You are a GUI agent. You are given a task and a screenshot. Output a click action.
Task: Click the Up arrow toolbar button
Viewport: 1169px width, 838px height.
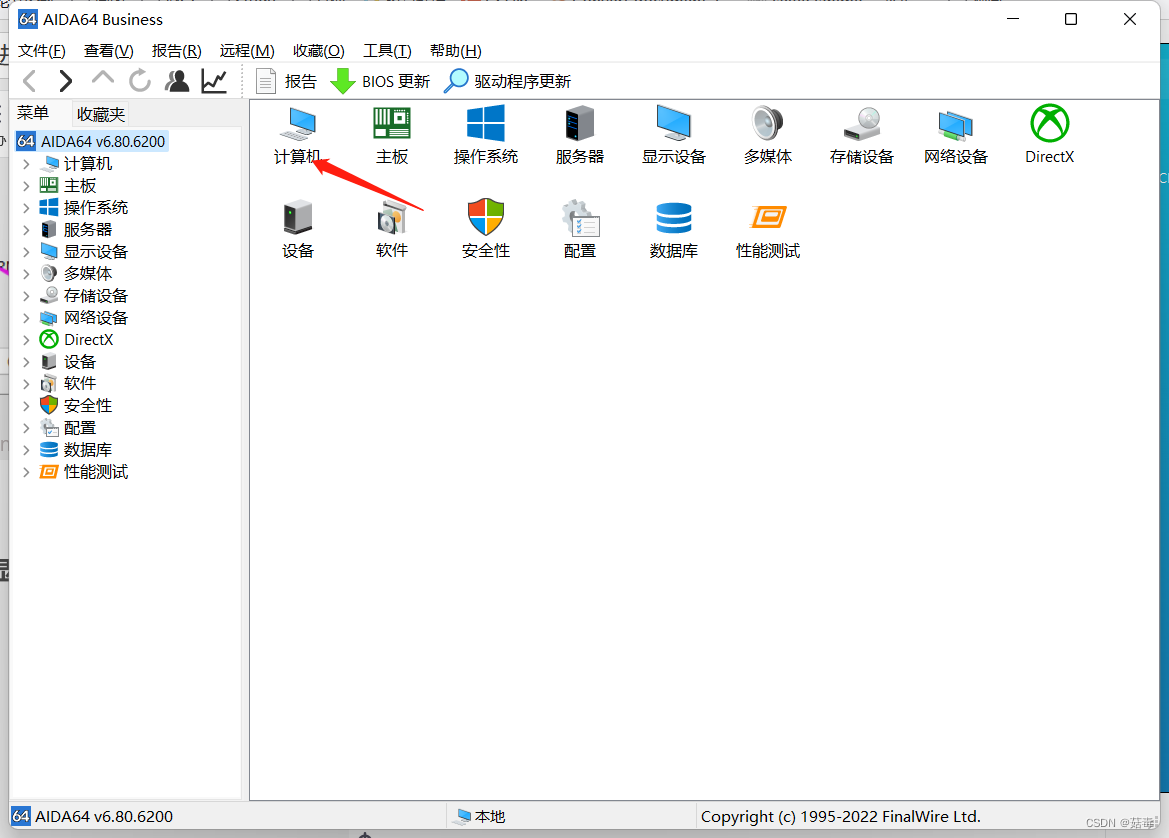point(102,78)
